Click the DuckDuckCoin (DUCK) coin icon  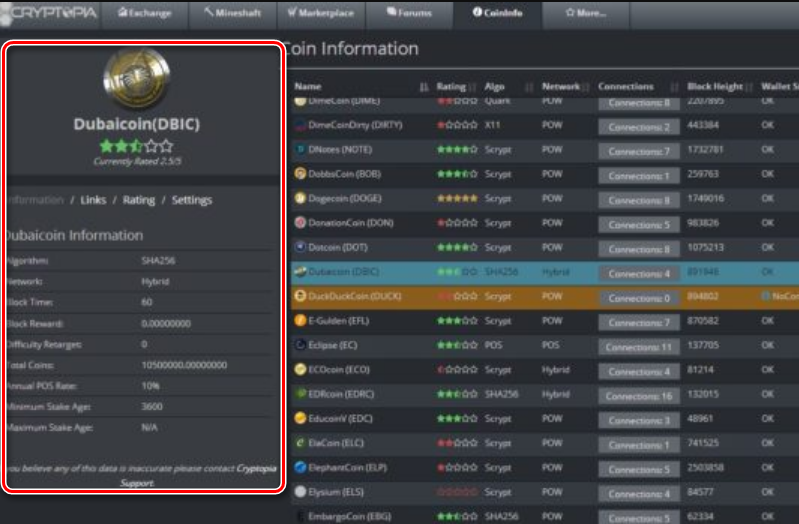click(x=300, y=296)
